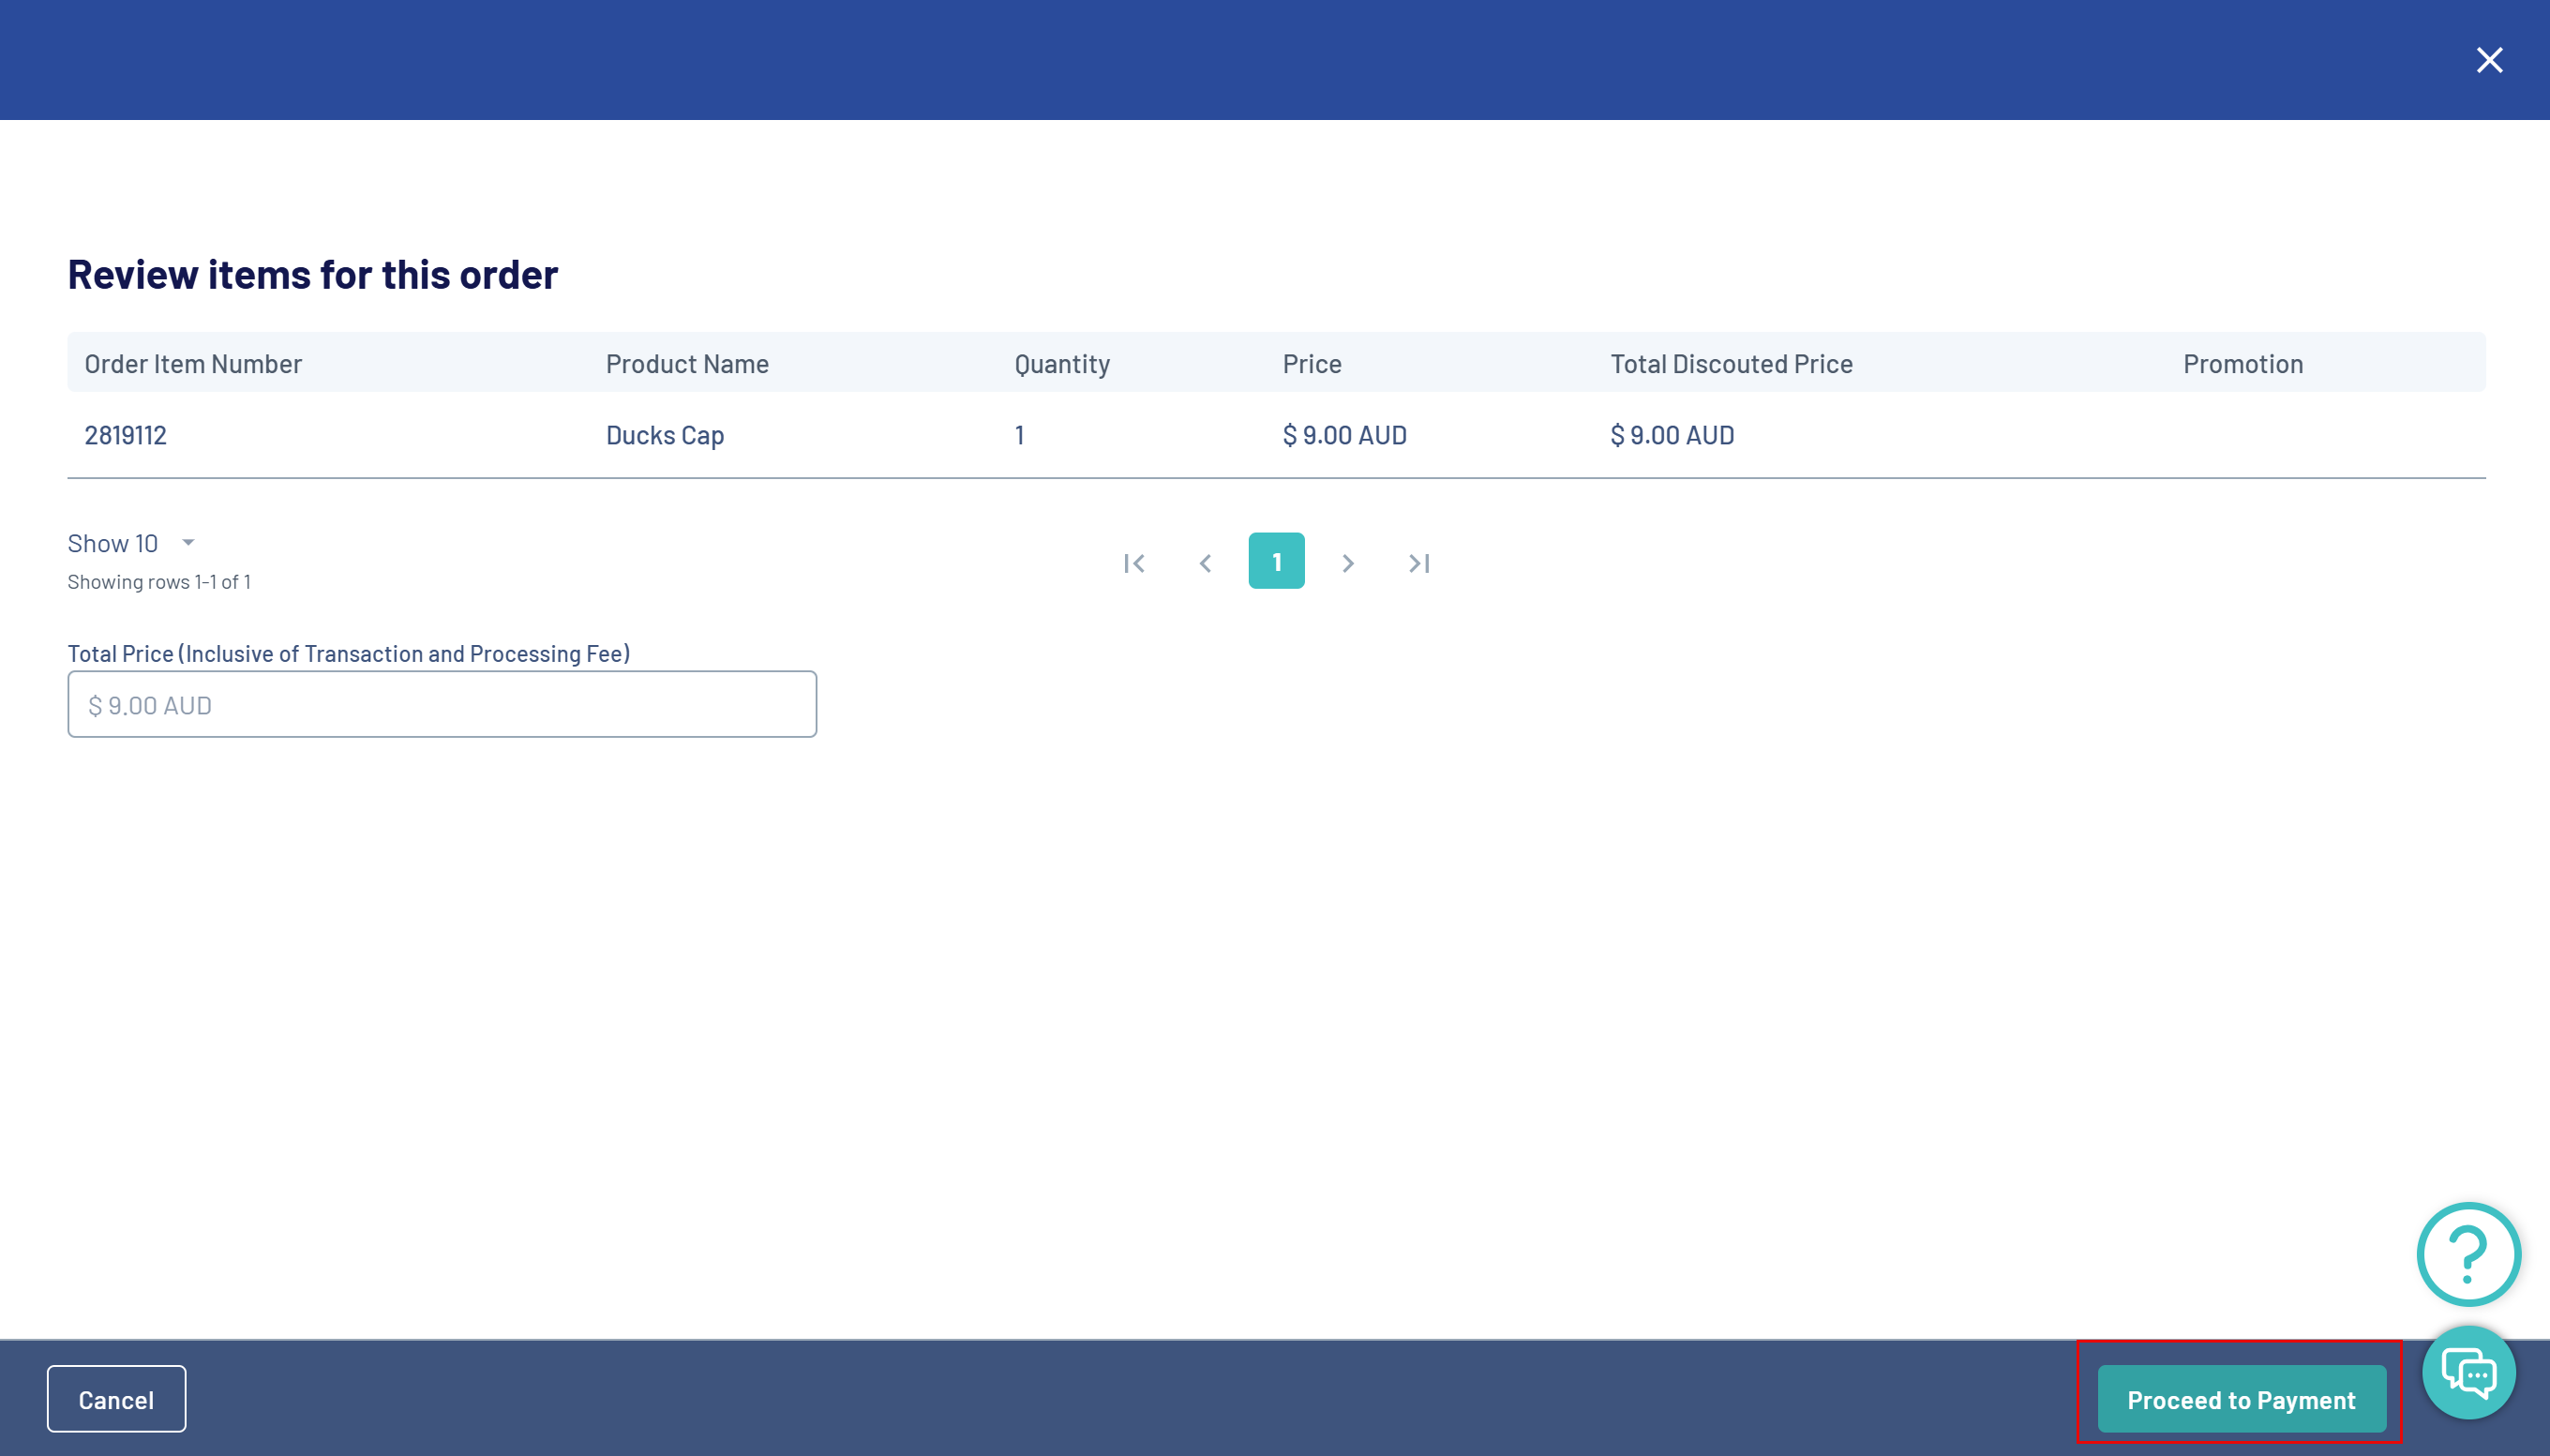The width and height of the screenshot is (2550, 1456).
Task: Click the Price column header
Action: (1311, 364)
